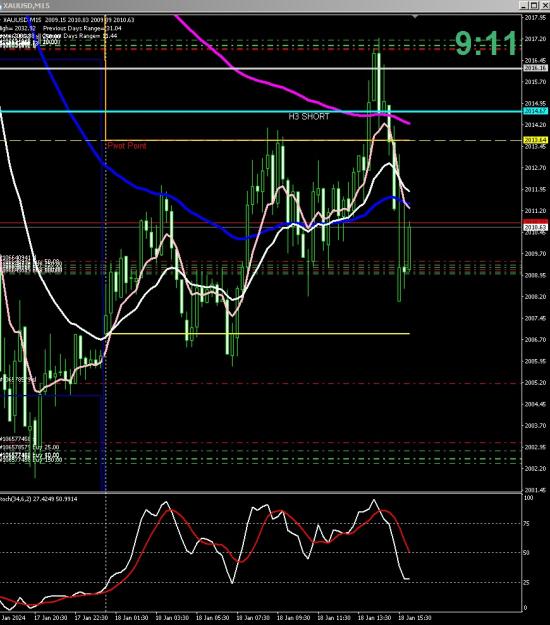Minimize the XAUUSD,M15 chart window
550x625 pixels.
pos(525,5)
